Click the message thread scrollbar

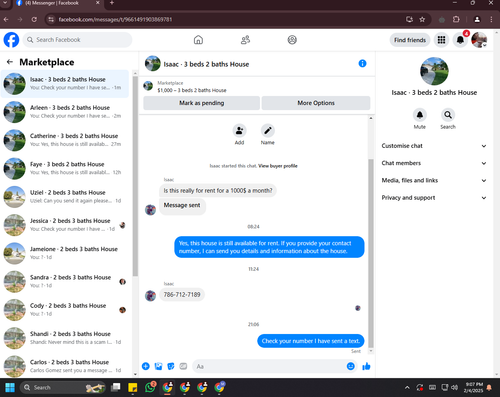tap(371, 253)
